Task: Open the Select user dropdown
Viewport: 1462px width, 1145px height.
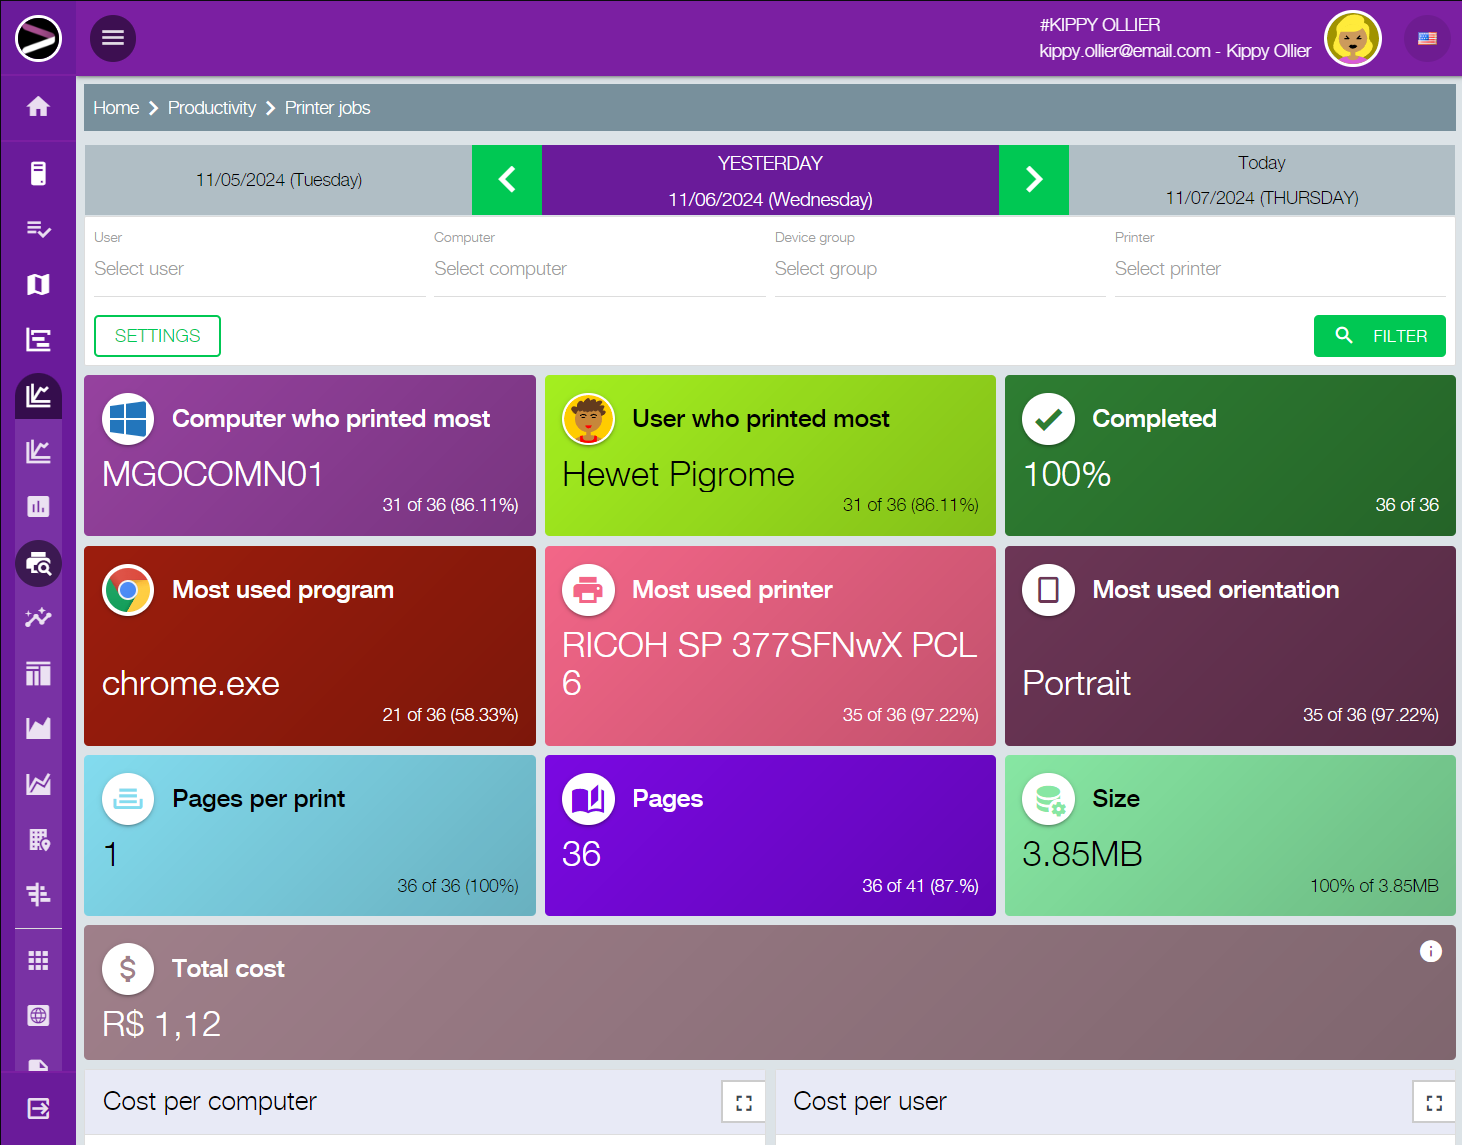Action: tap(259, 269)
